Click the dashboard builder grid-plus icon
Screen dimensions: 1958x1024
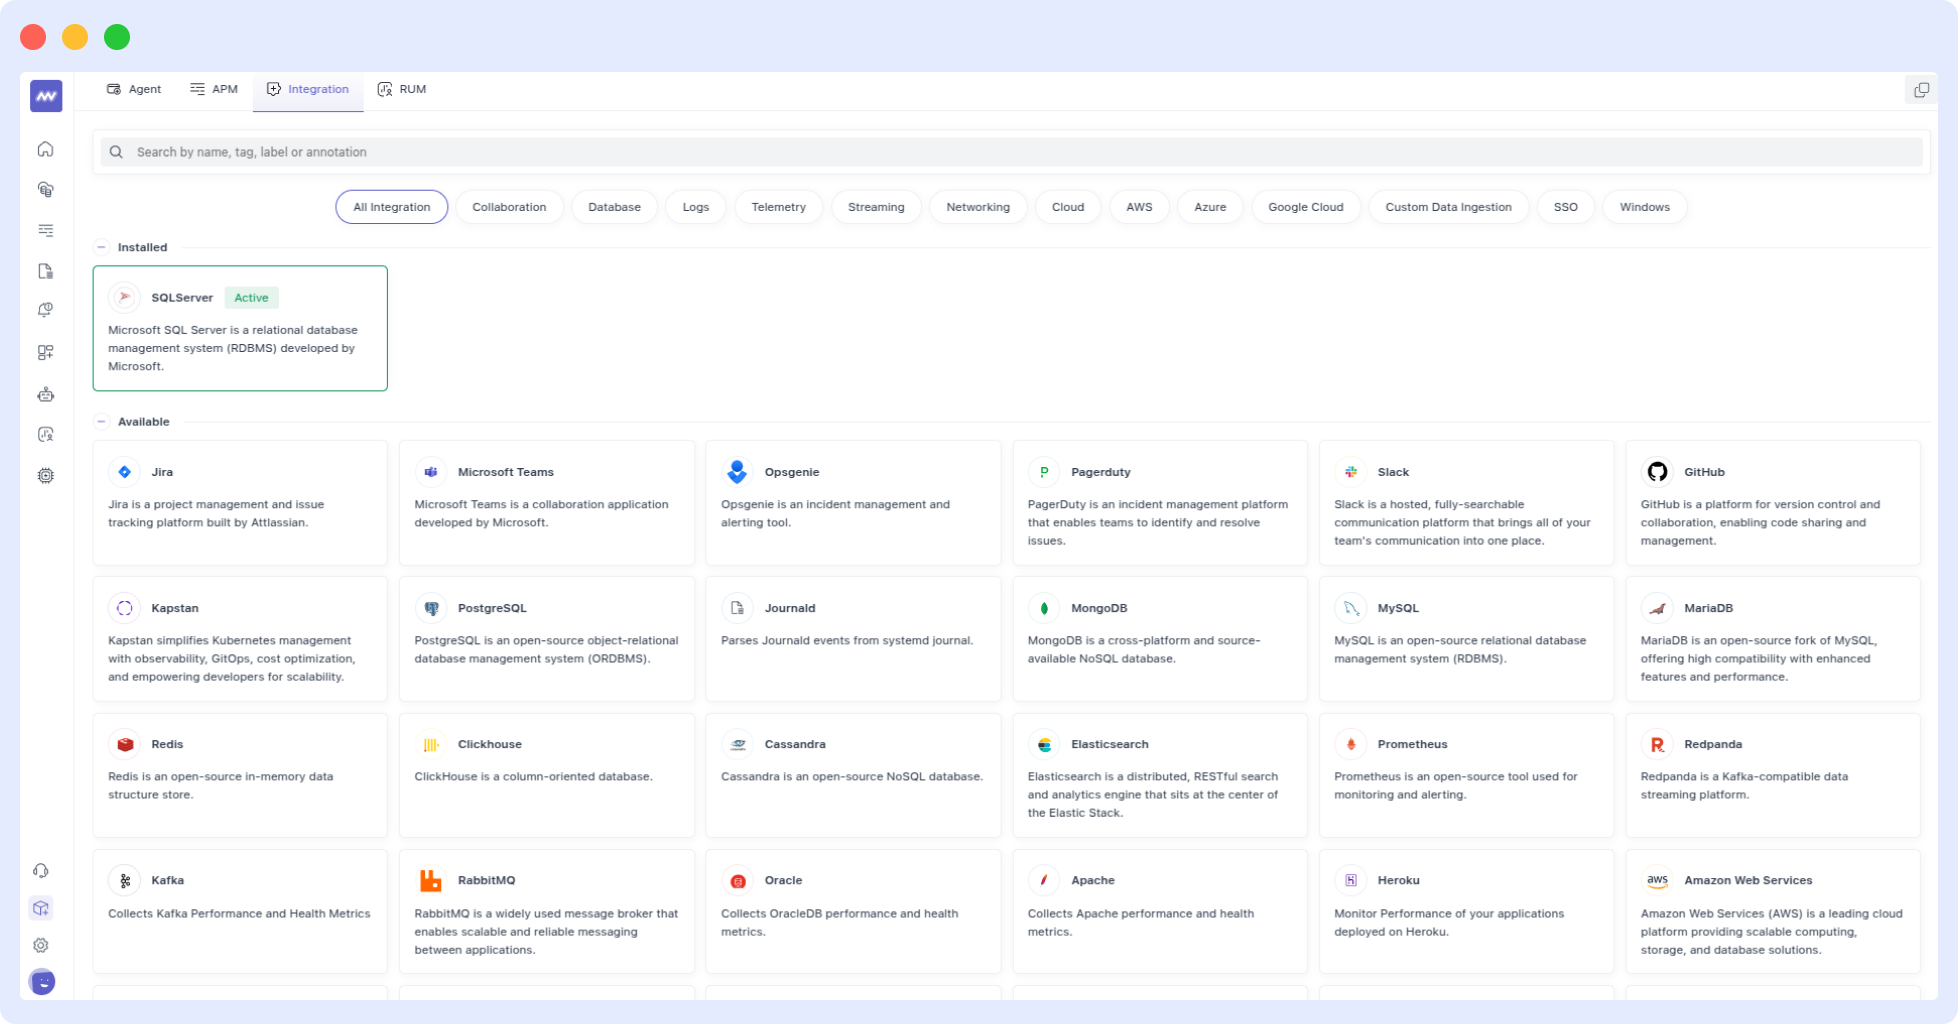coord(45,353)
